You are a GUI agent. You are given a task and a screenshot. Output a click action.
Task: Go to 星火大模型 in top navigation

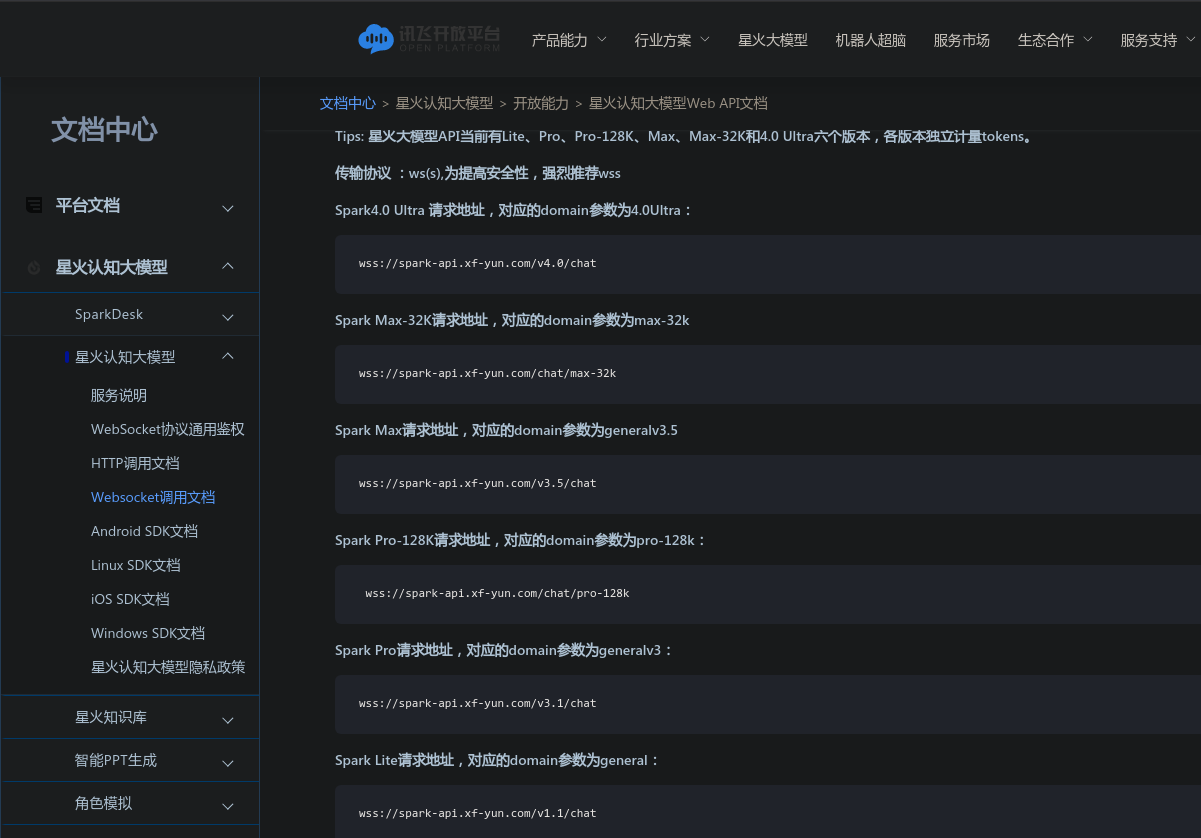[773, 40]
